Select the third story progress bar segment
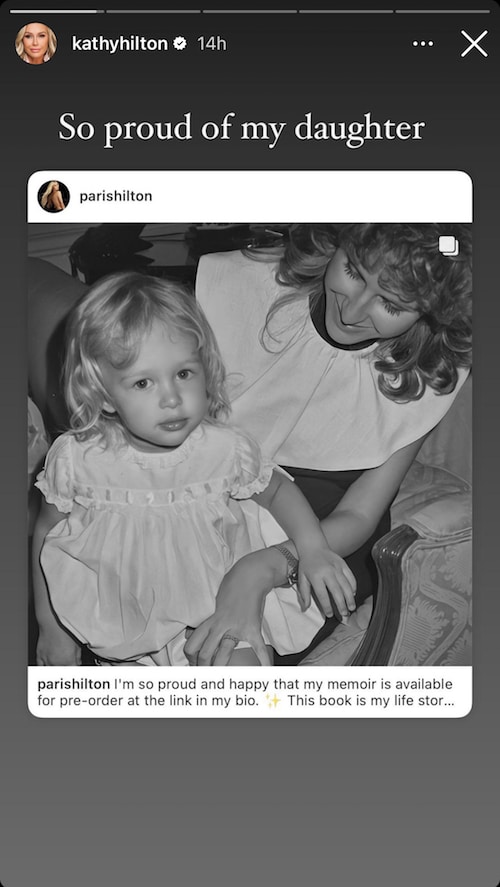The image size is (500, 887). [x=249, y=11]
